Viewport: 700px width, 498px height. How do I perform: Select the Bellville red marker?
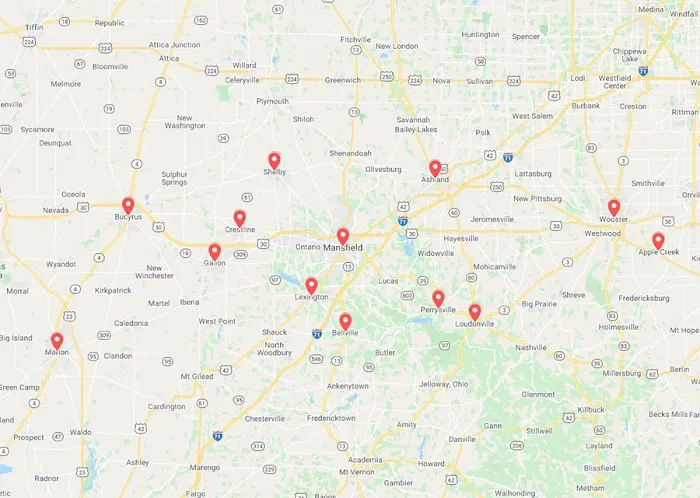[x=345, y=322]
